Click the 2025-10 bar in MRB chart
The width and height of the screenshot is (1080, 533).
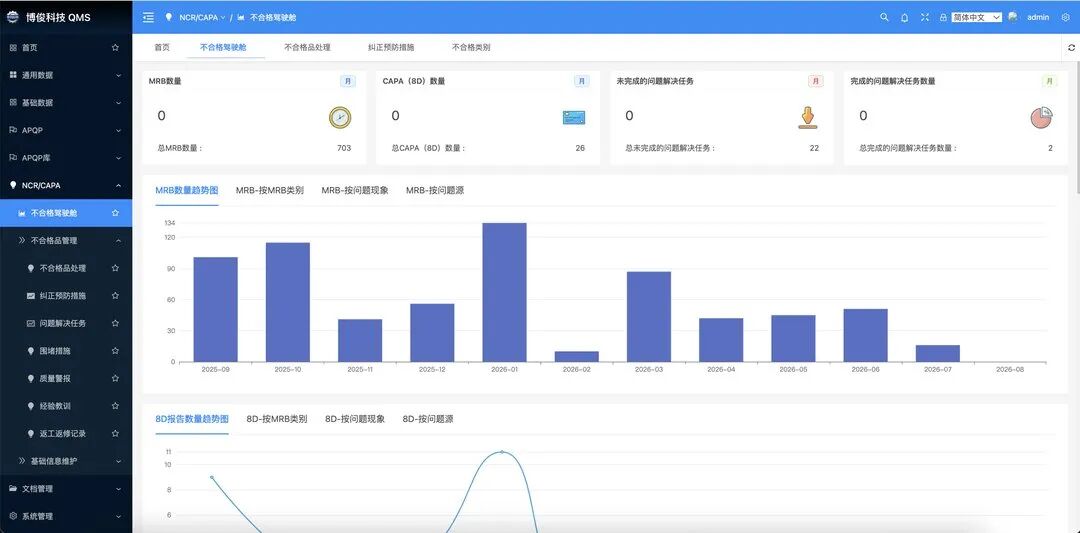click(x=288, y=302)
